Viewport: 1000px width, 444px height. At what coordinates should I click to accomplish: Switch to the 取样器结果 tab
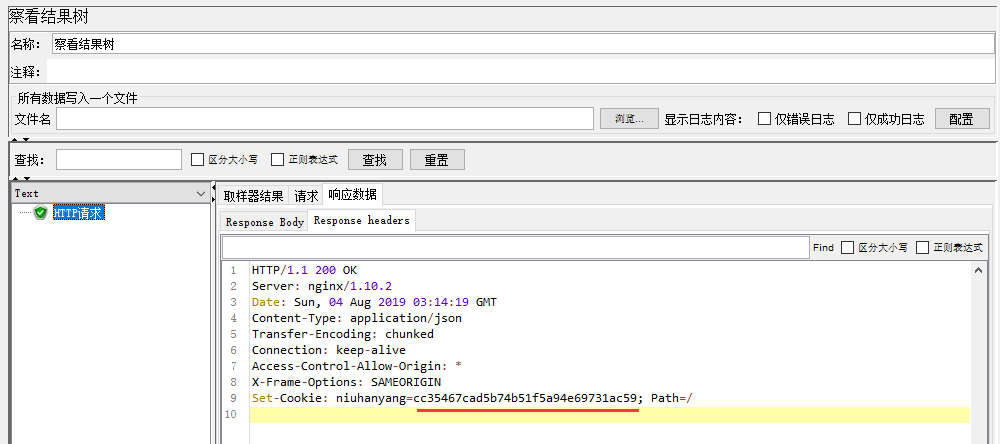(x=253, y=196)
